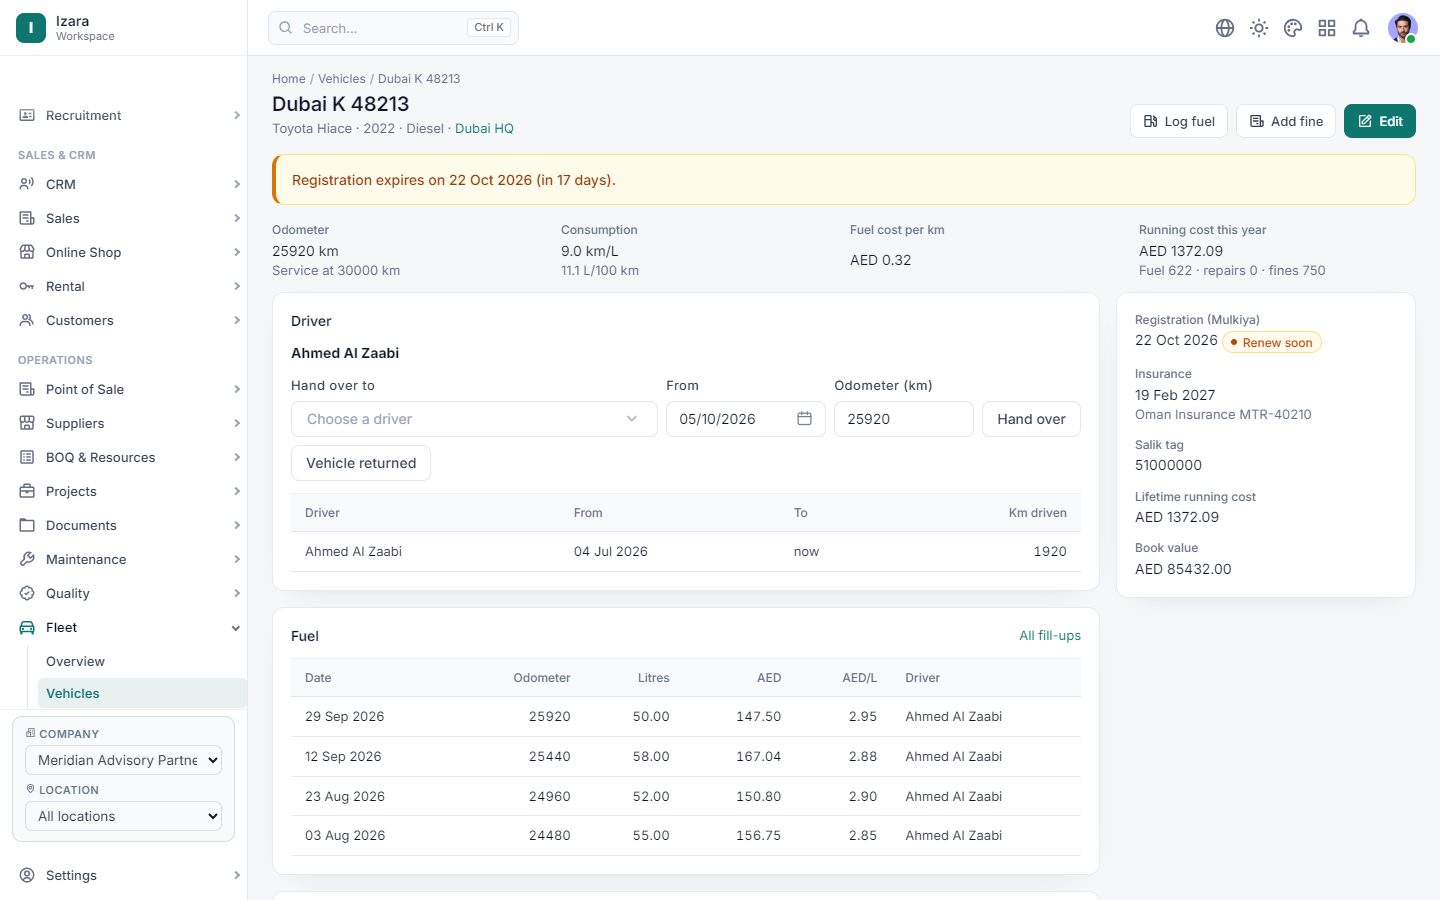Open the CRM sidebar menu
Image resolution: width=1440 pixels, height=900 pixels.
[130, 185]
